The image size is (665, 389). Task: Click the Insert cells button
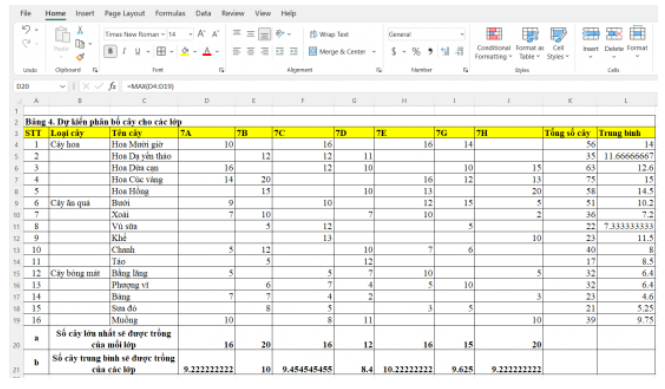[590, 42]
